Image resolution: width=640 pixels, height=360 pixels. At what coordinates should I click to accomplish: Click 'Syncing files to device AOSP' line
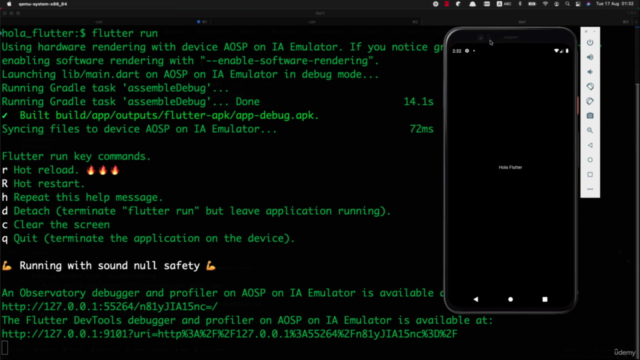pos(139,129)
